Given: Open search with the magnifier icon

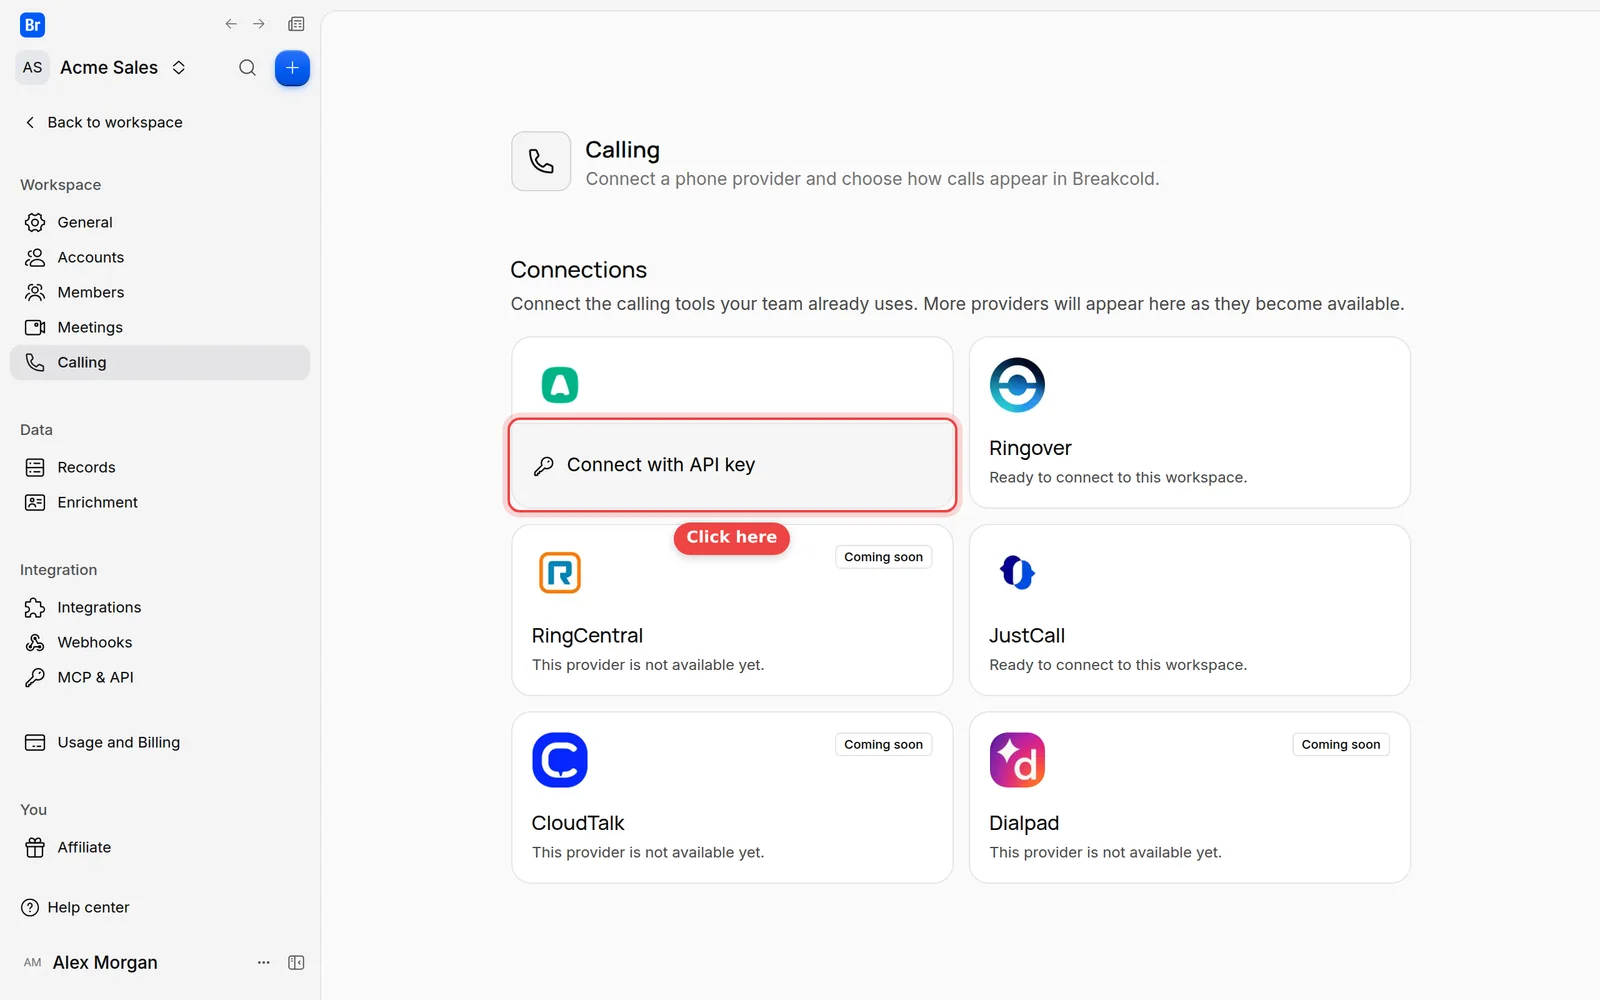Looking at the screenshot, I should click(x=247, y=68).
